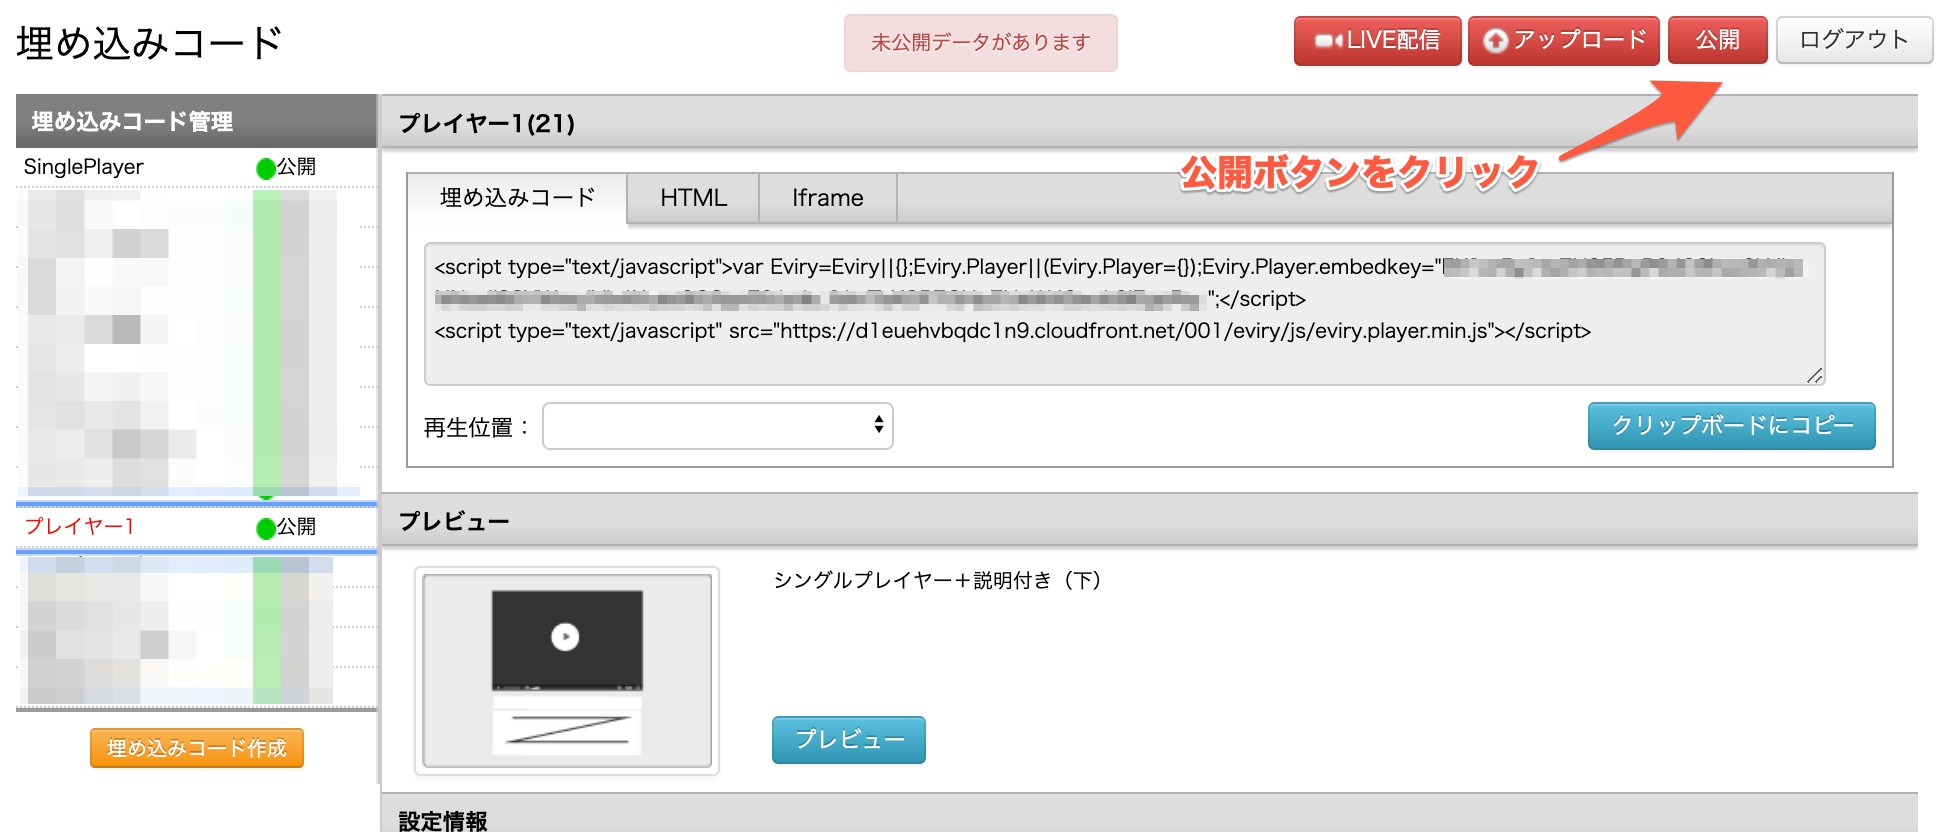Click green status dot beside SinglePlayer

[x=266, y=168]
